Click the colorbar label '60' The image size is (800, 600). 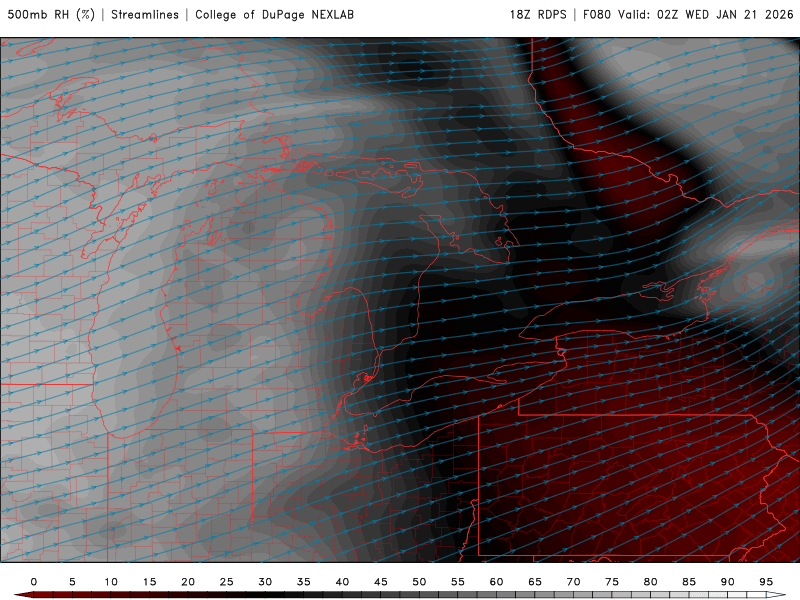tap(496, 582)
